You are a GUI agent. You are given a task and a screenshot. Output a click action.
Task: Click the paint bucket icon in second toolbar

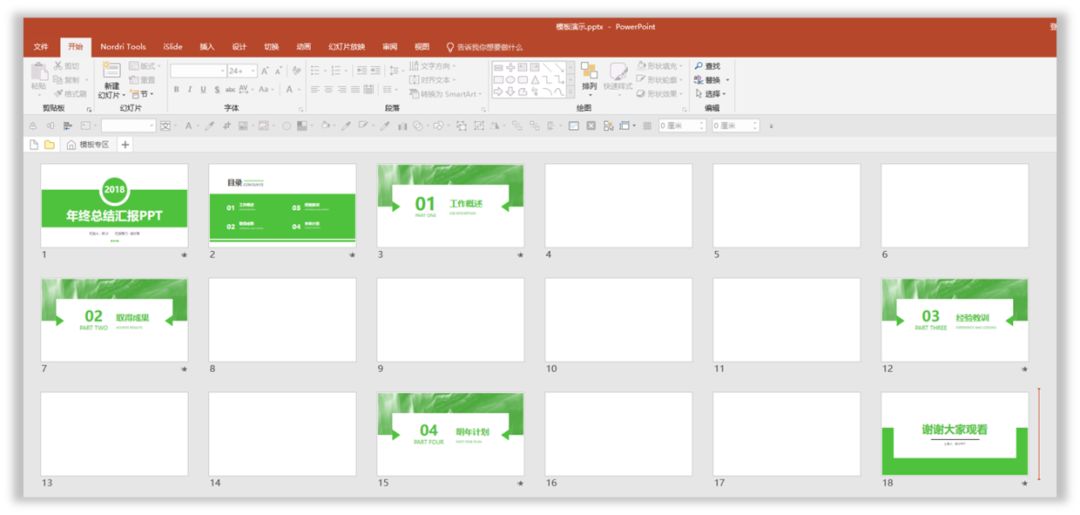325,126
